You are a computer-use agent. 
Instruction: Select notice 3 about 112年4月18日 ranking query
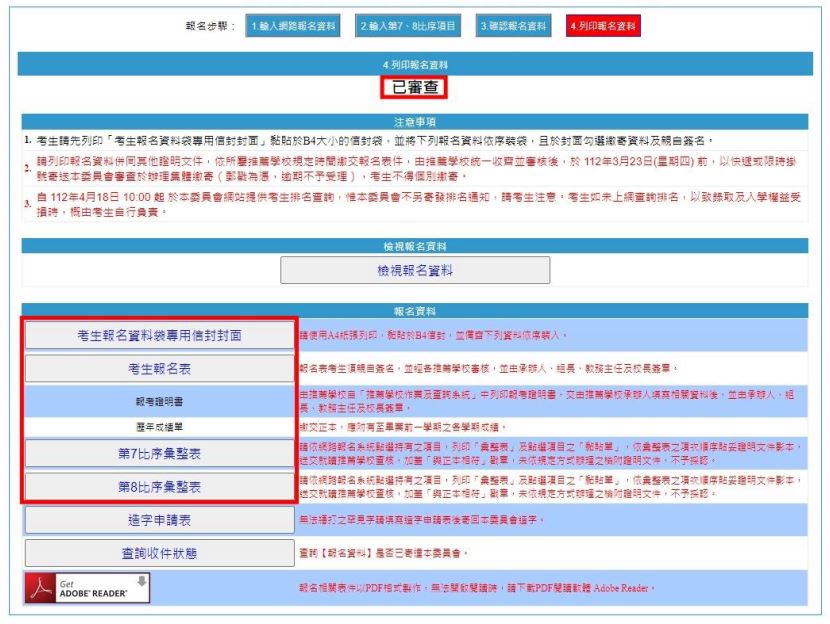click(x=418, y=204)
